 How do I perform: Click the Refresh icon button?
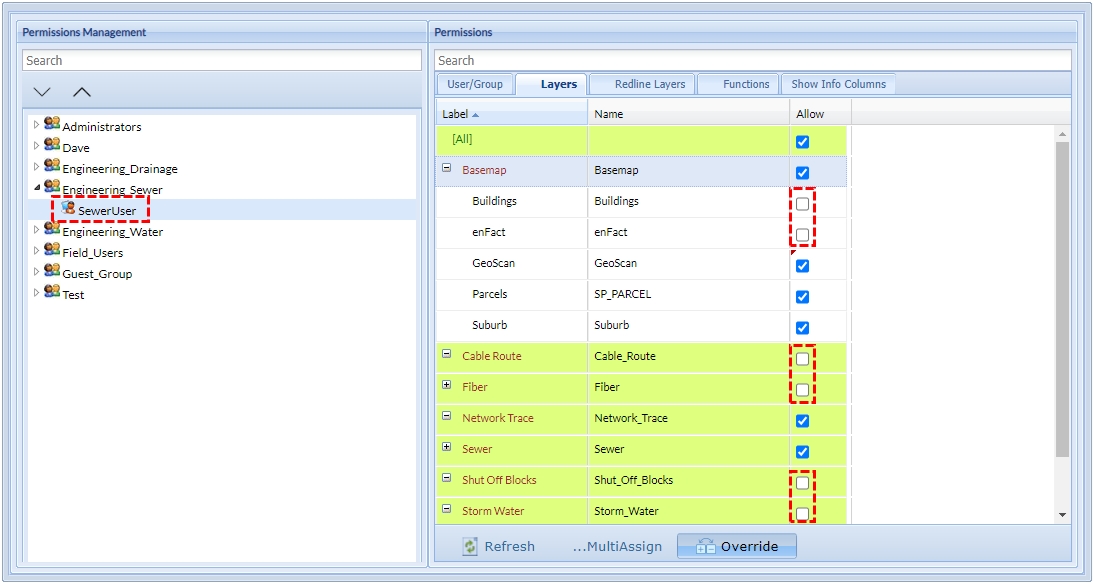click(470, 547)
